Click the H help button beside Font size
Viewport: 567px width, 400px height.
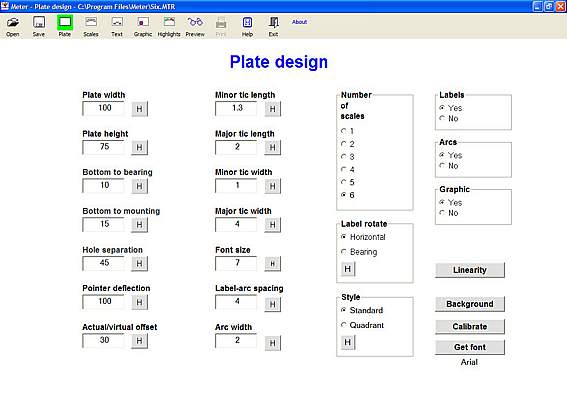click(x=272, y=264)
